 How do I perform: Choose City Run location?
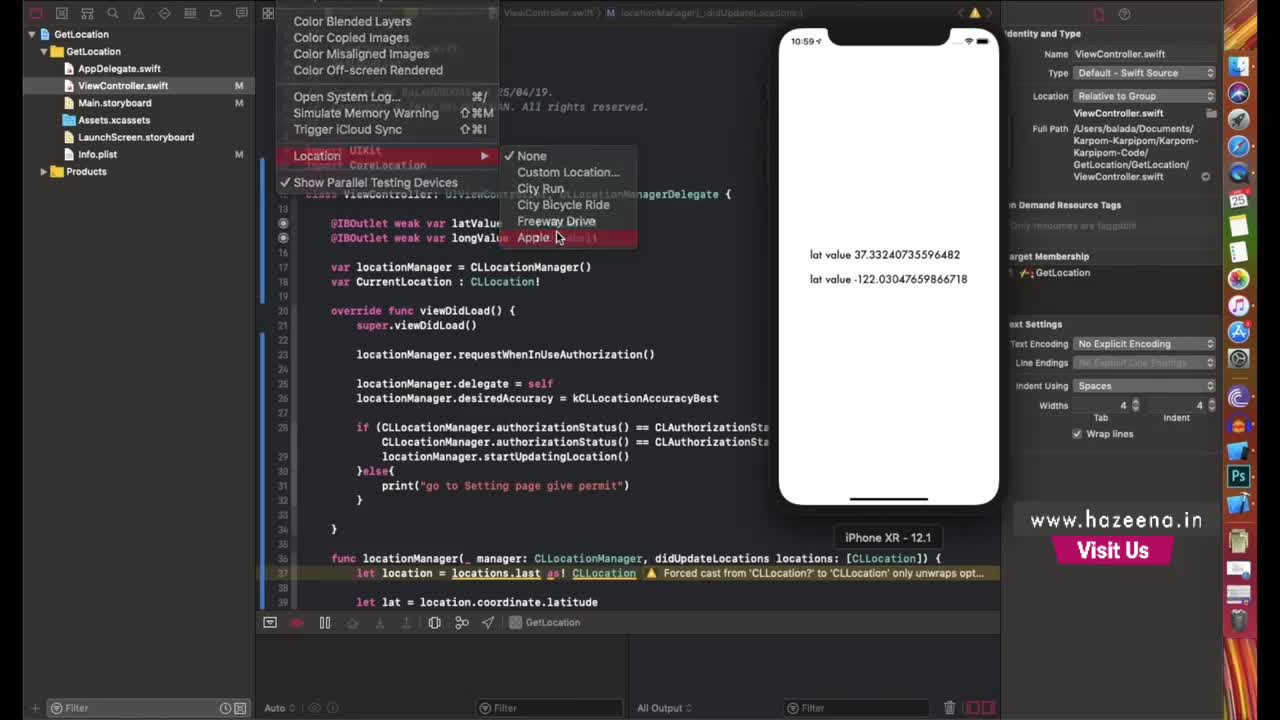click(x=568, y=189)
